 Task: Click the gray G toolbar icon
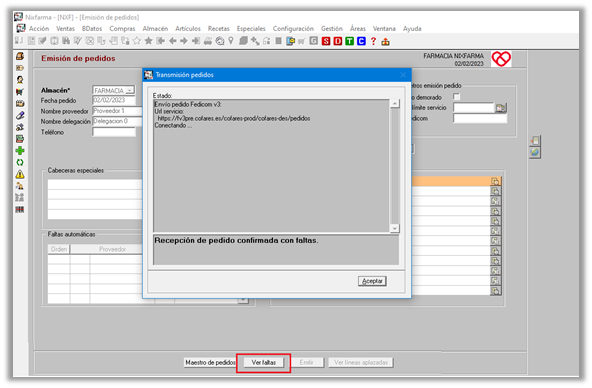click(x=314, y=41)
